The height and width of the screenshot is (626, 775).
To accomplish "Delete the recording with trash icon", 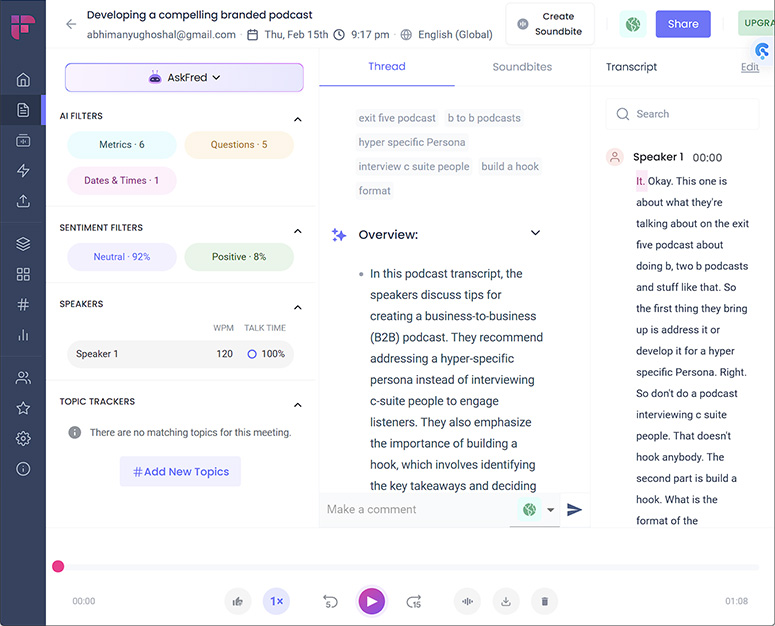I will tap(544, 601).
